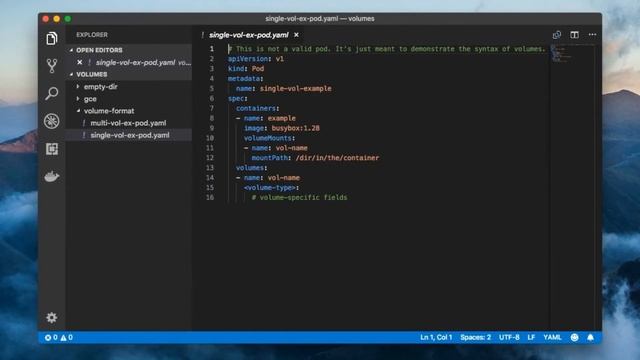The image size is (640, 360).
Task: Click the 'metadata' key text
Action: click(244, 78)
